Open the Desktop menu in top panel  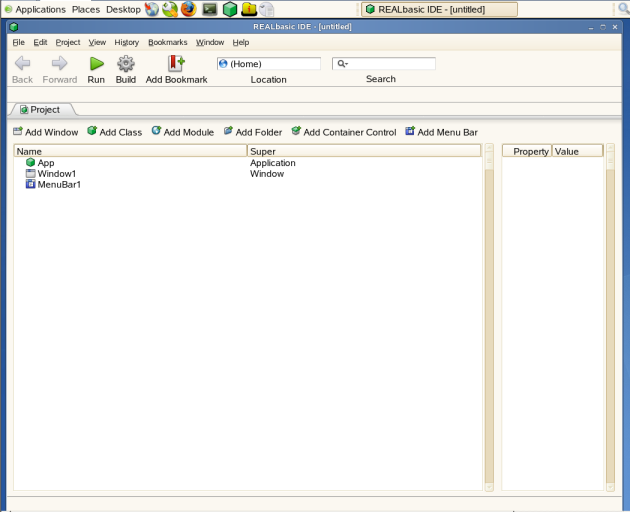[x=123, y=9]
